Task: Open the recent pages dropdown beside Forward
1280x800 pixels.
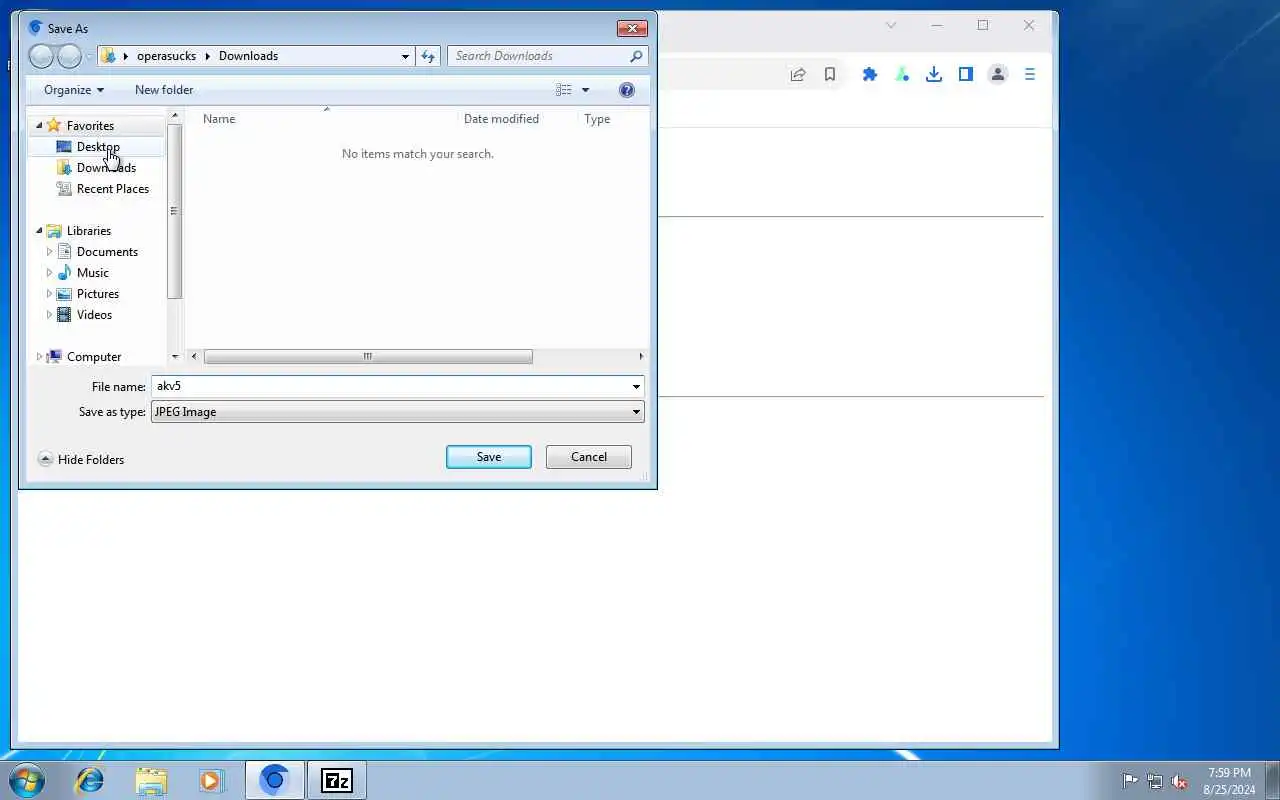Action: coord(89,56)
